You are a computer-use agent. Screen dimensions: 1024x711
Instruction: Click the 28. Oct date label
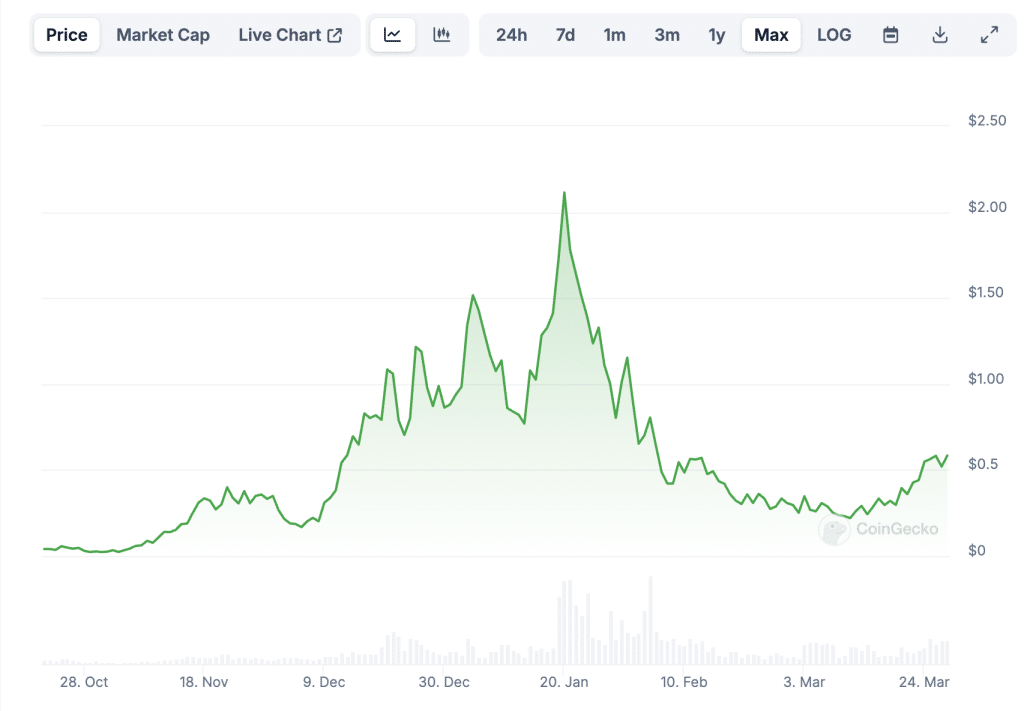pos(84,682)
